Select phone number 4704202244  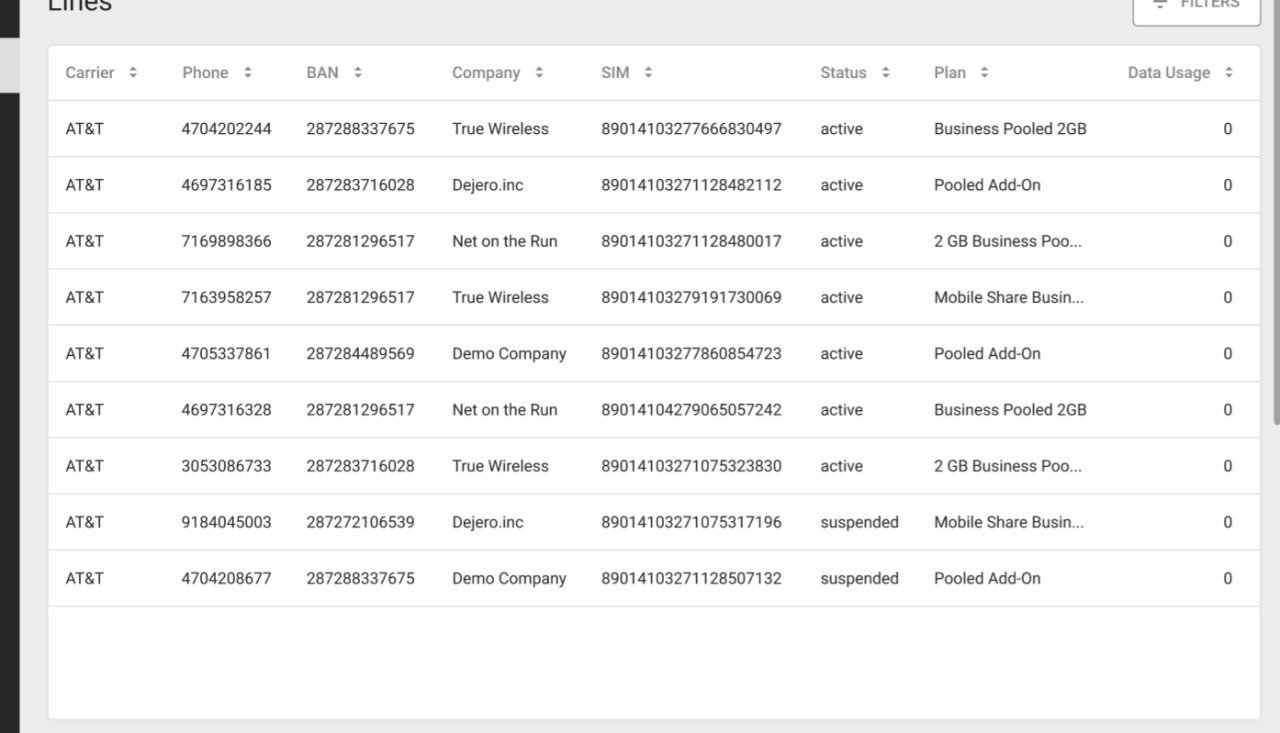(227, 129)
